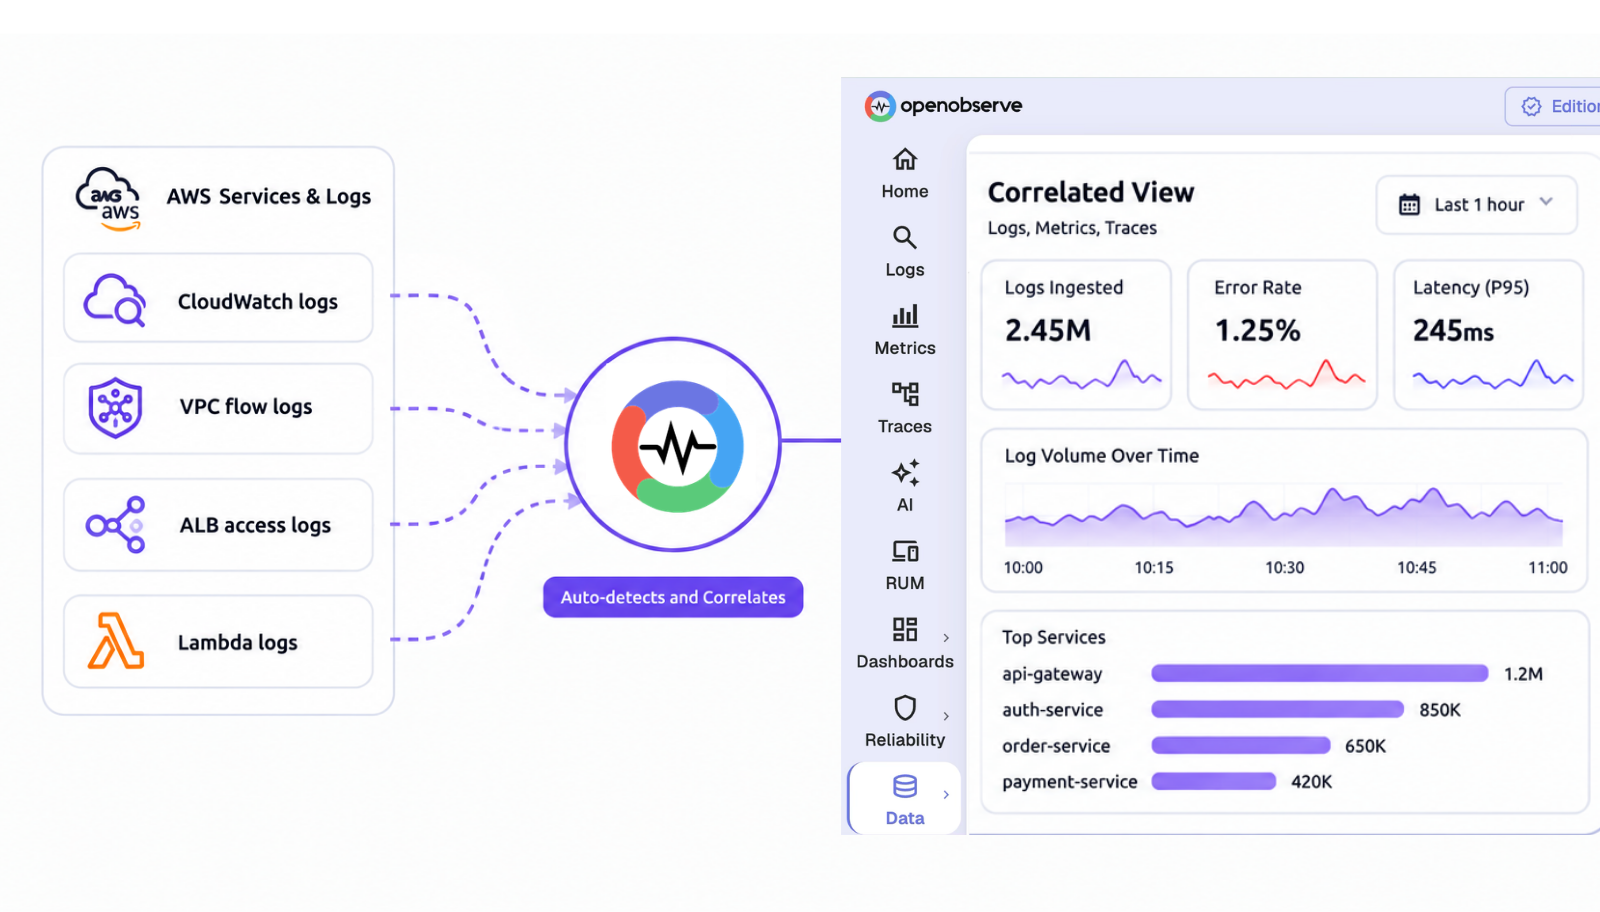Open Logs via the magnifier icon

tap(905, 237)
